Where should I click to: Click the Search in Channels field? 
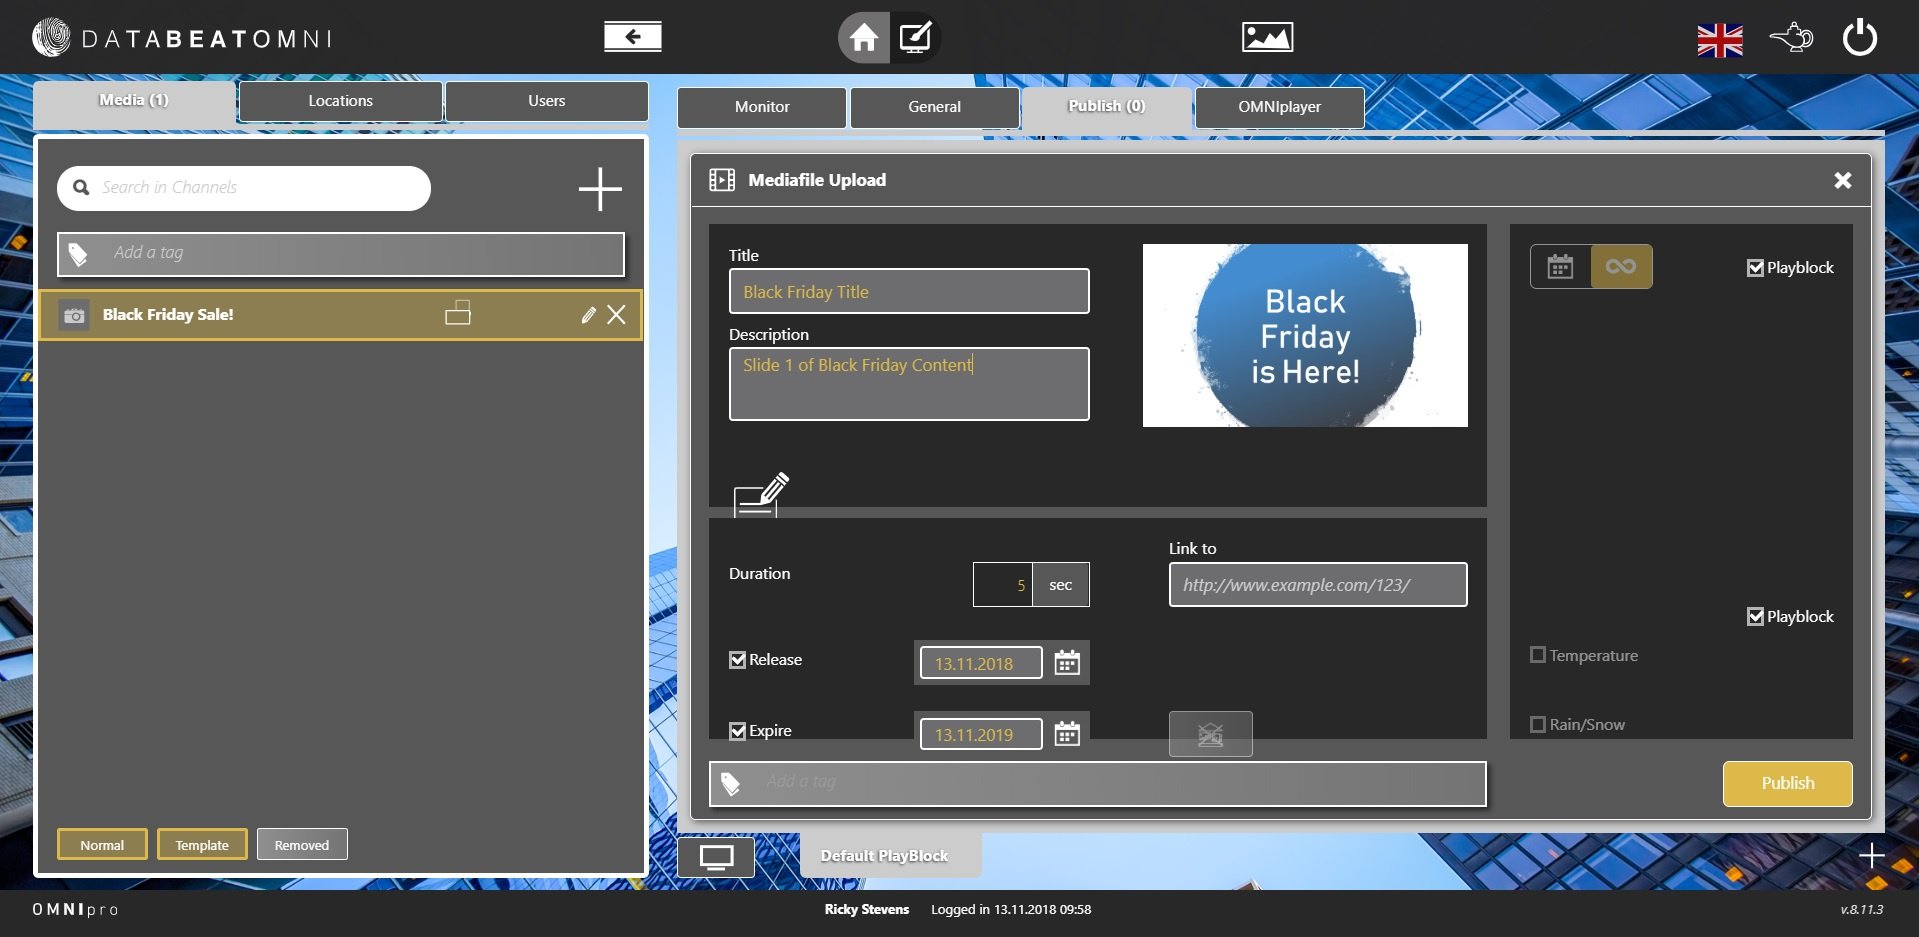(244, 188)
